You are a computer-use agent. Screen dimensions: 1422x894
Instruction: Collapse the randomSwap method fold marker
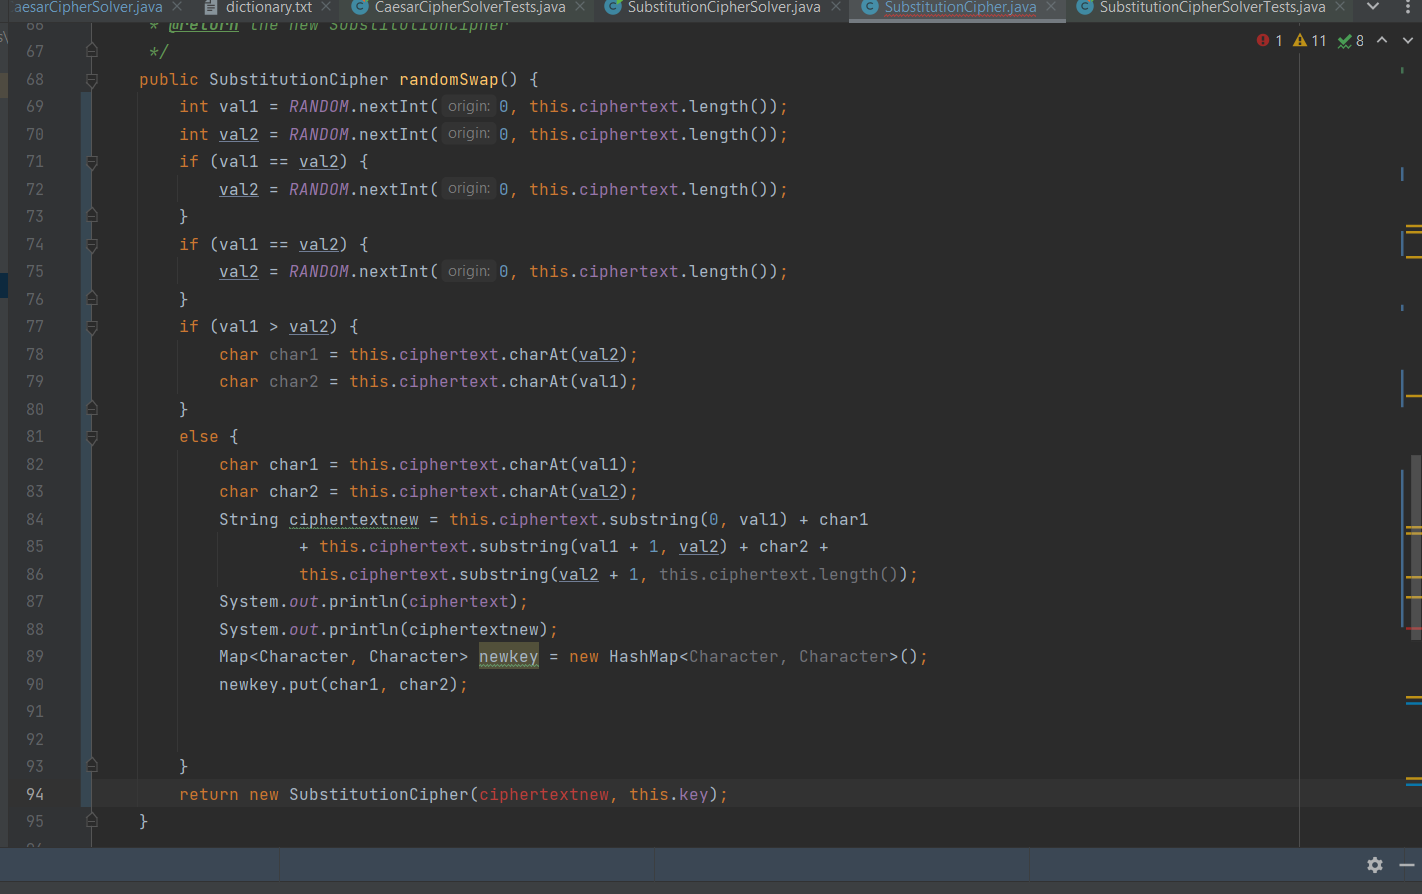coord(92,80)
